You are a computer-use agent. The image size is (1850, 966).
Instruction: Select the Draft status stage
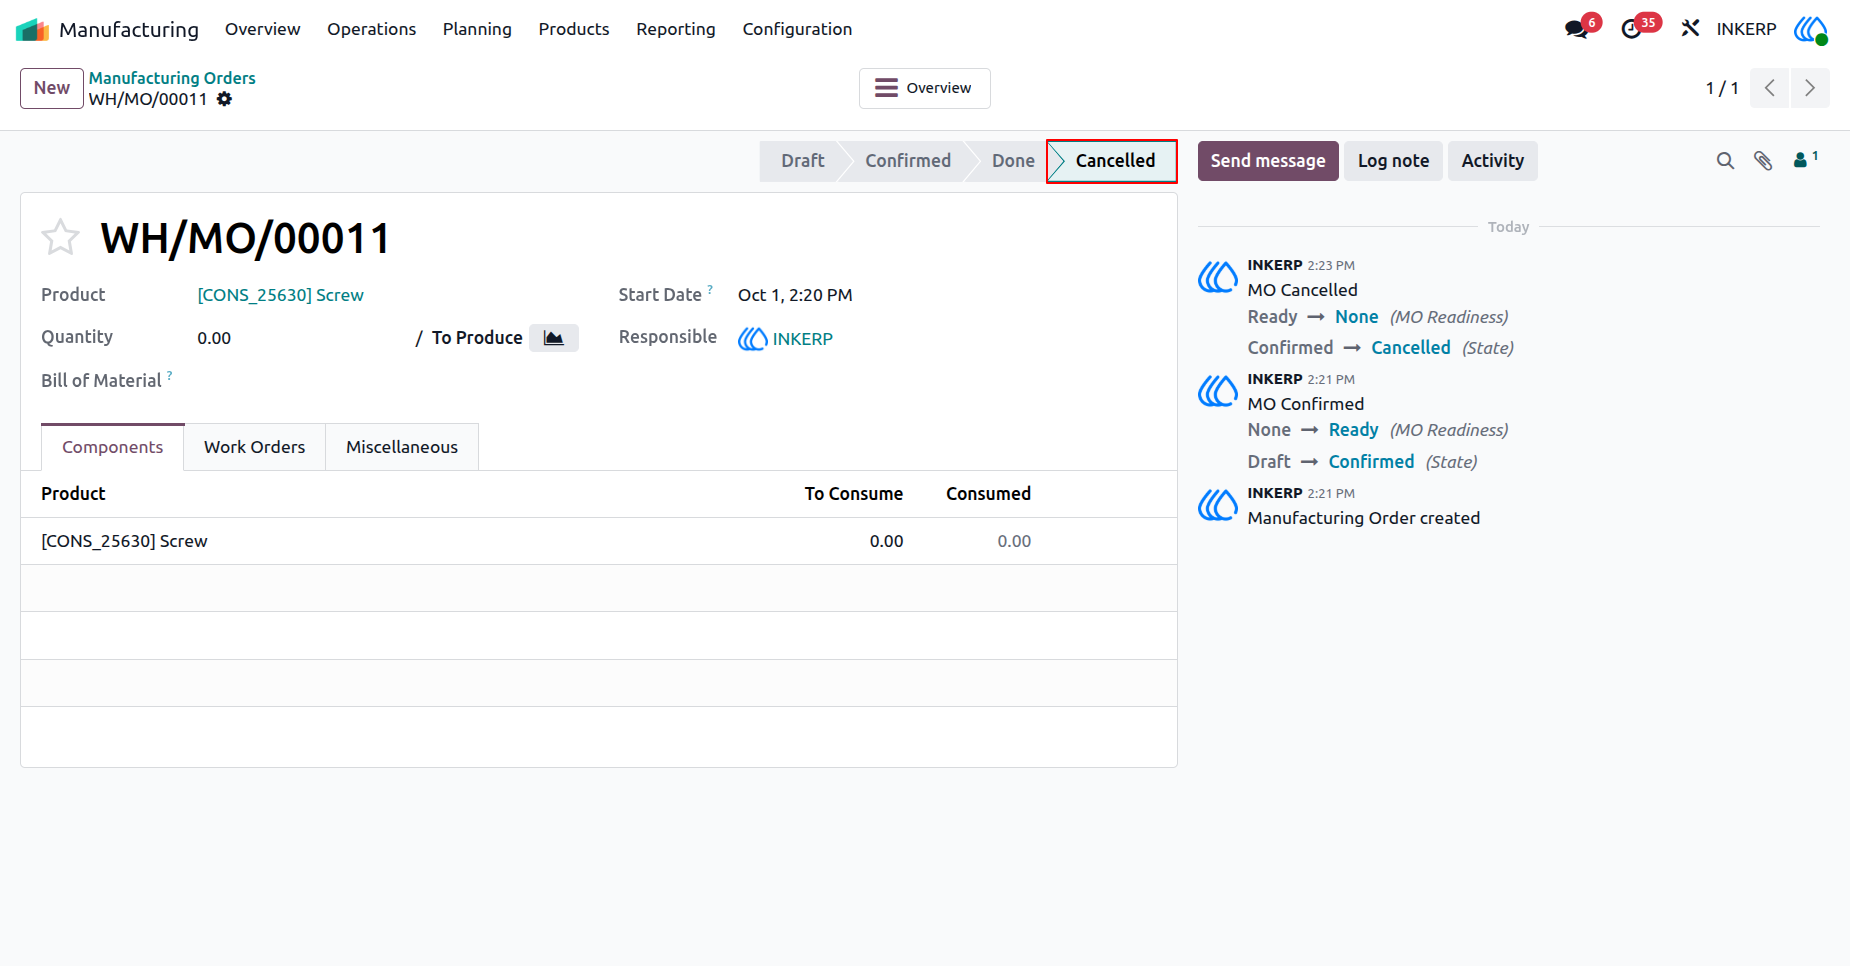(x=802, y=161)
